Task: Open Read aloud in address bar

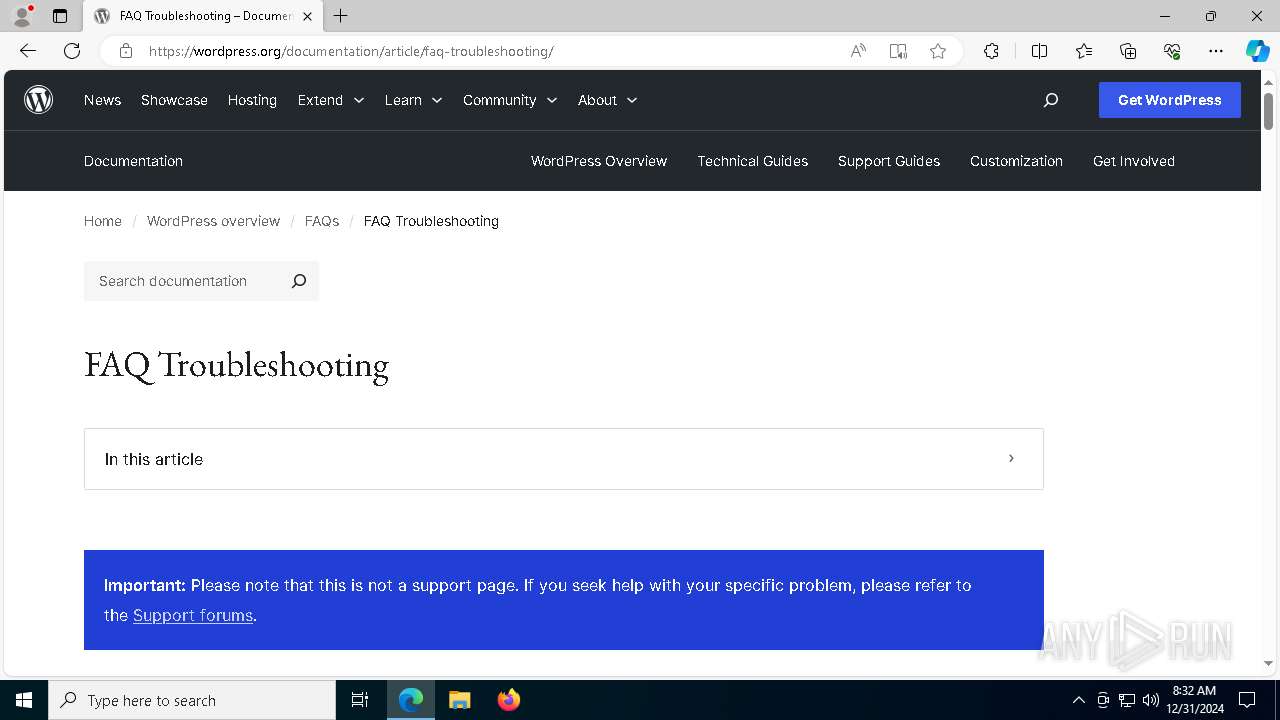Action: [x=858, y=51]
